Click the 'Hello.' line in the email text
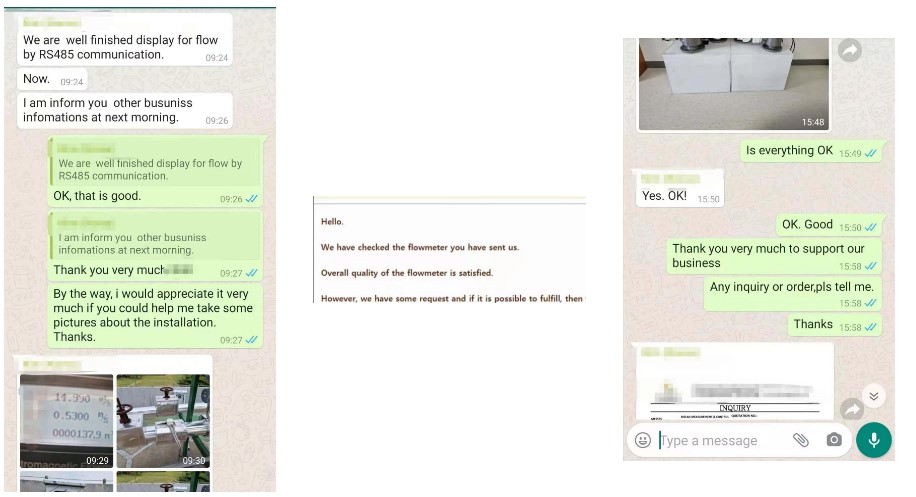The image size is (916, 497). [x=332, y=222]
